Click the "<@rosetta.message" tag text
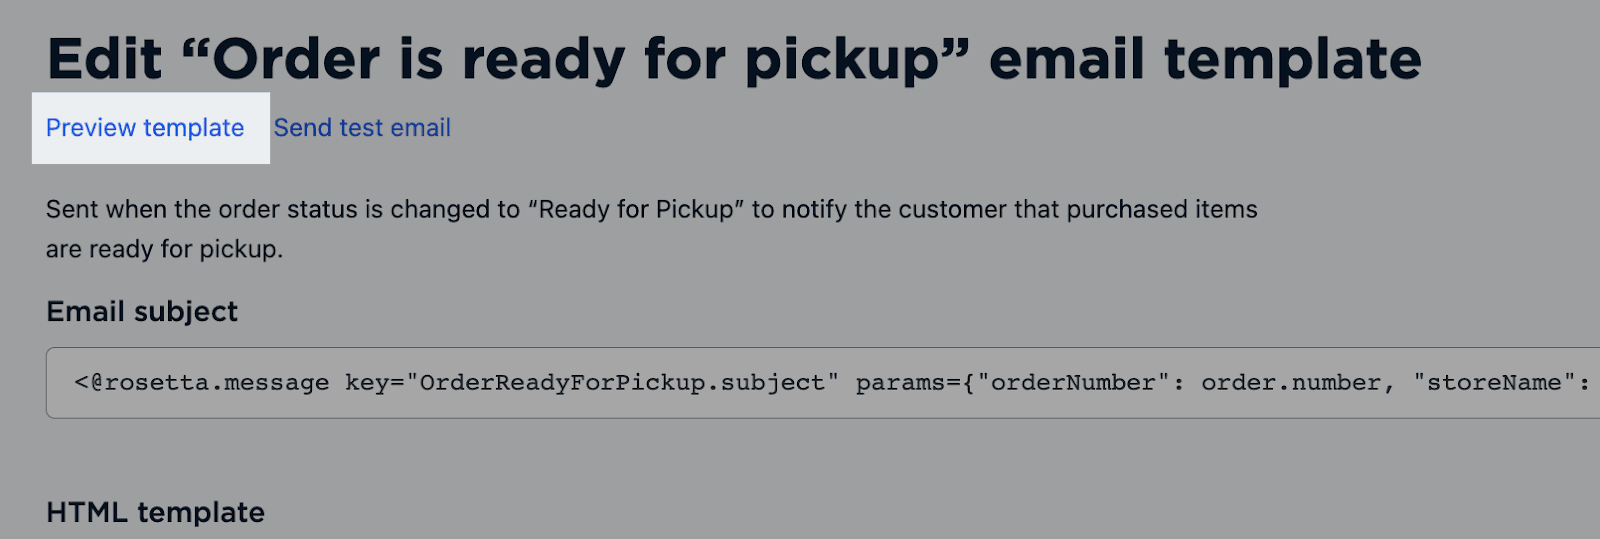Viewport: 1600px width, 539px height. [x=202, y=383]
